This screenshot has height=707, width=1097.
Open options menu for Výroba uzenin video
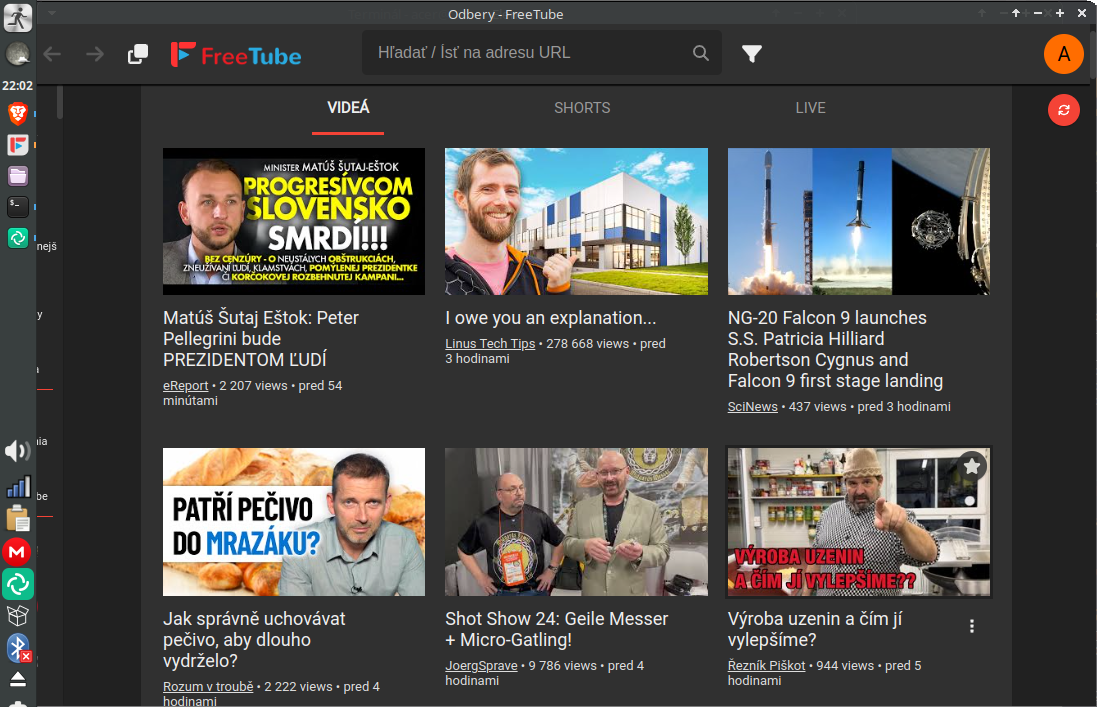click(x=972, y=626)
